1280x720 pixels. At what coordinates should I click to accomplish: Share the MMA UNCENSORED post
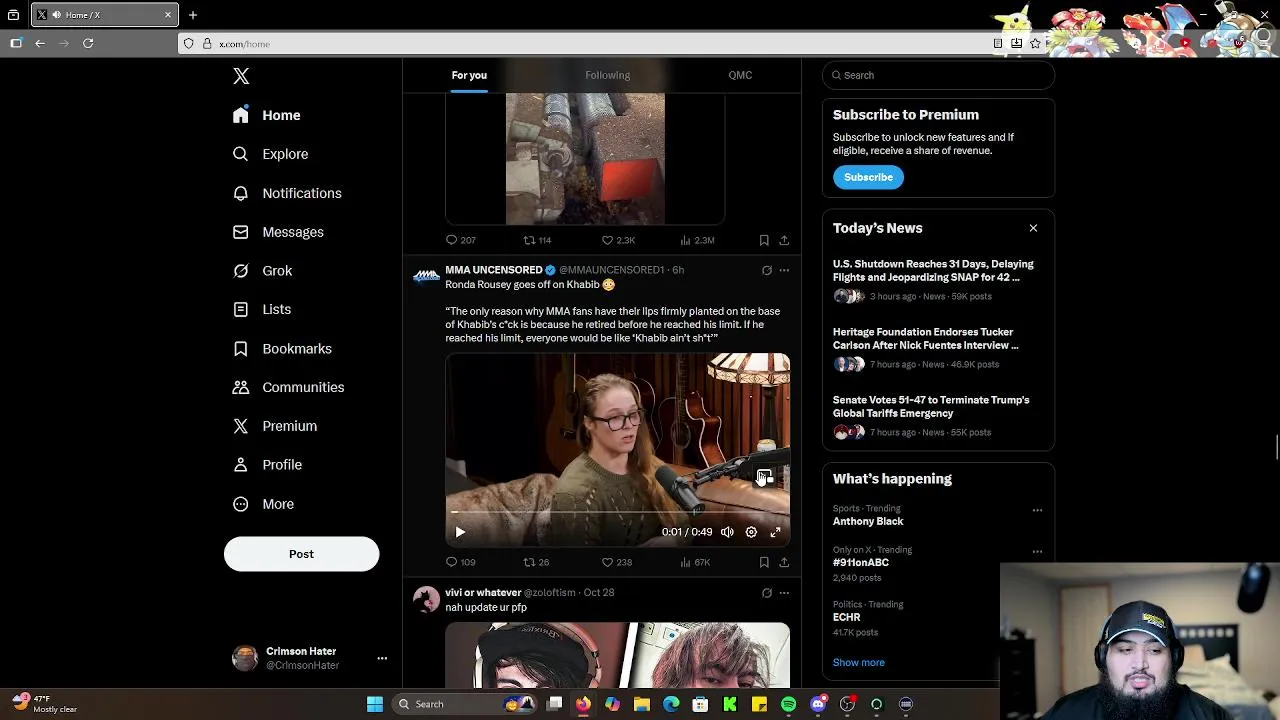(784, 562)
